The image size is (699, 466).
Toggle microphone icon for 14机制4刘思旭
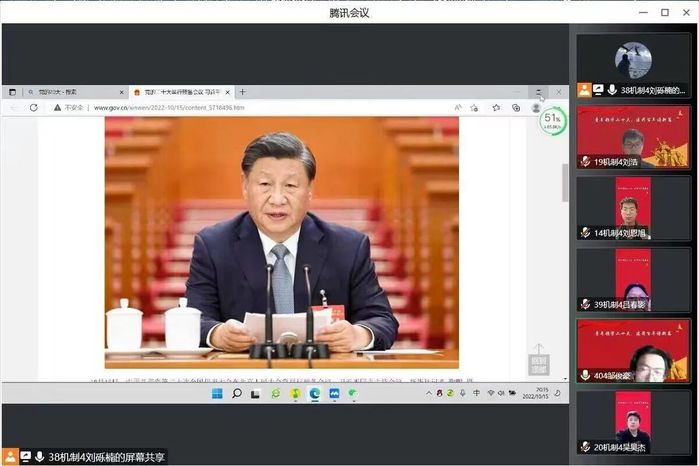(586, 232)
